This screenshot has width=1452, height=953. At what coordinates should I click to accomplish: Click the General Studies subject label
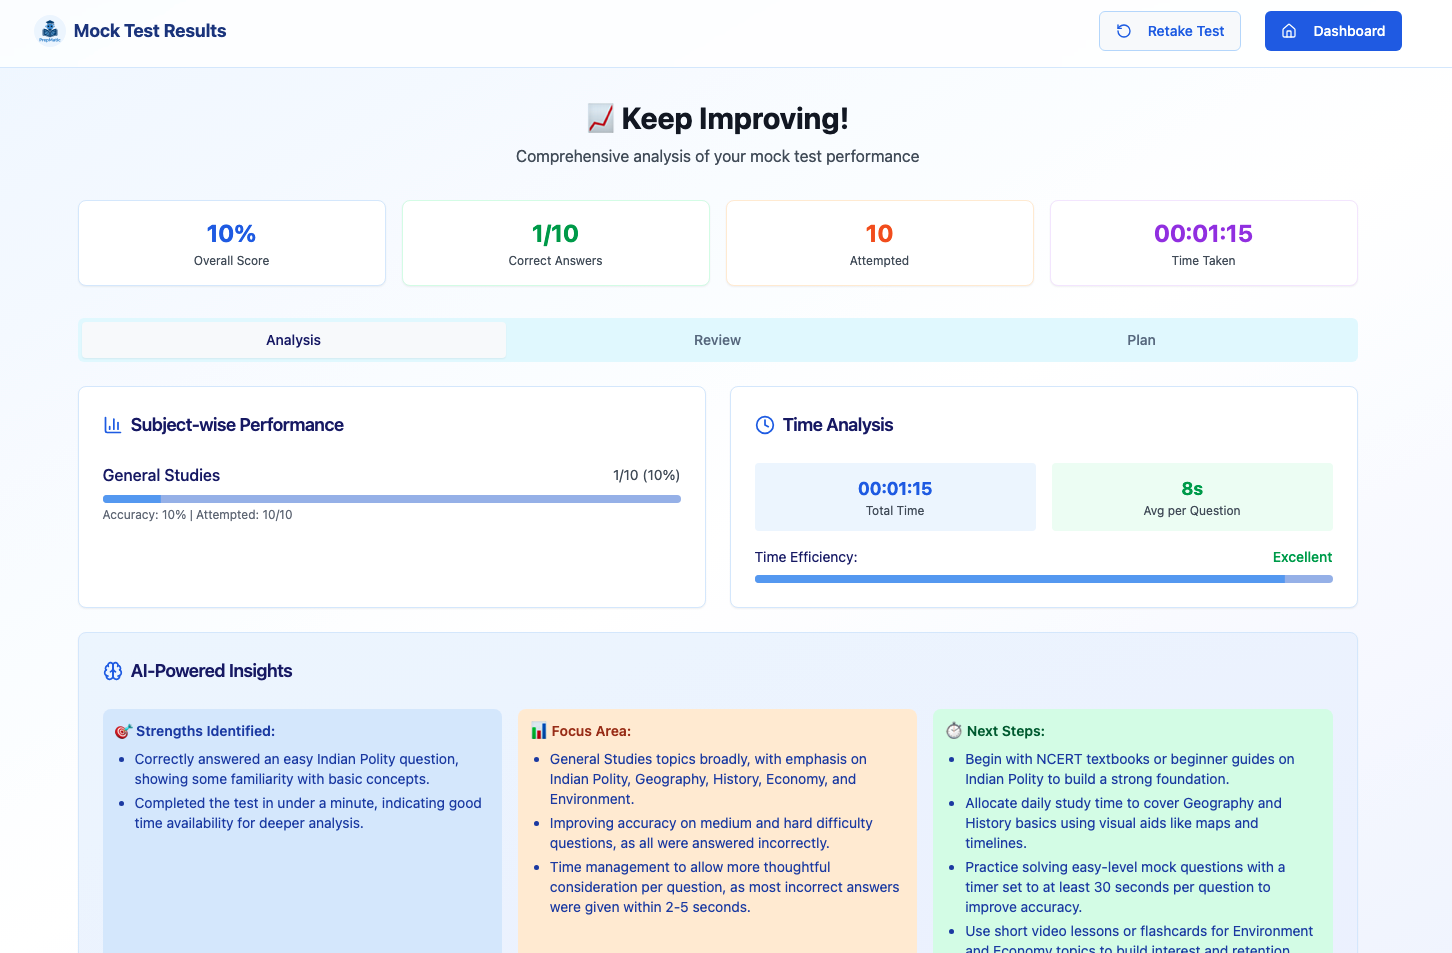tap(161, 475)
